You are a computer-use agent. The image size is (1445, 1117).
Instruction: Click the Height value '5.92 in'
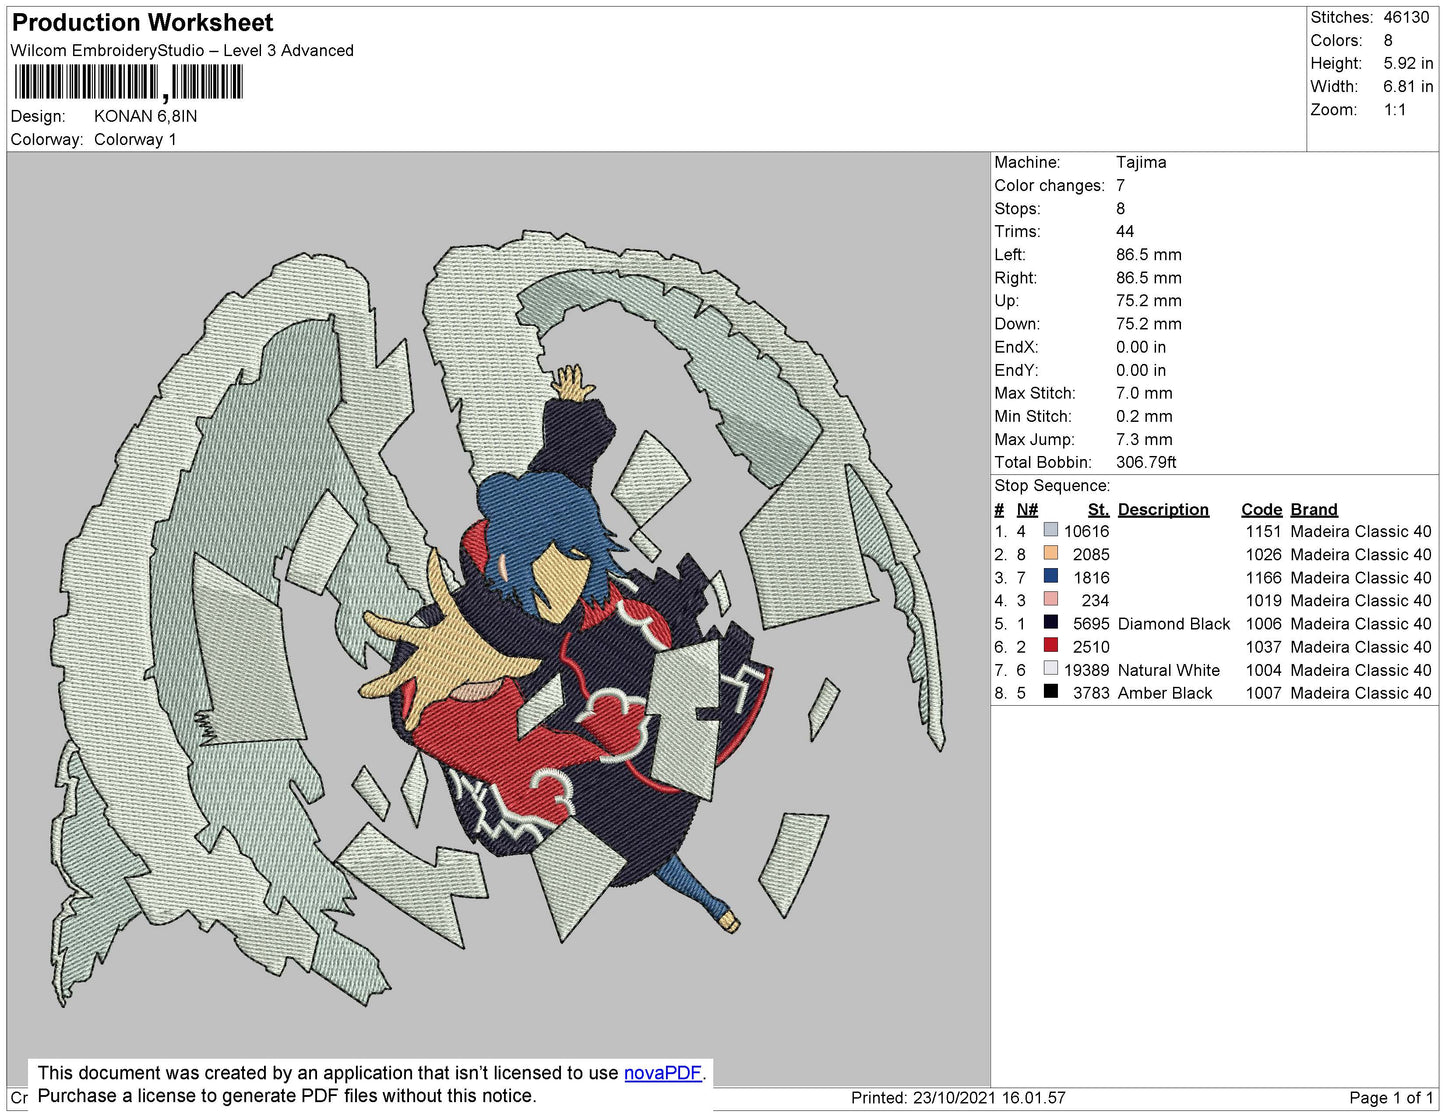pos(1408,63)
